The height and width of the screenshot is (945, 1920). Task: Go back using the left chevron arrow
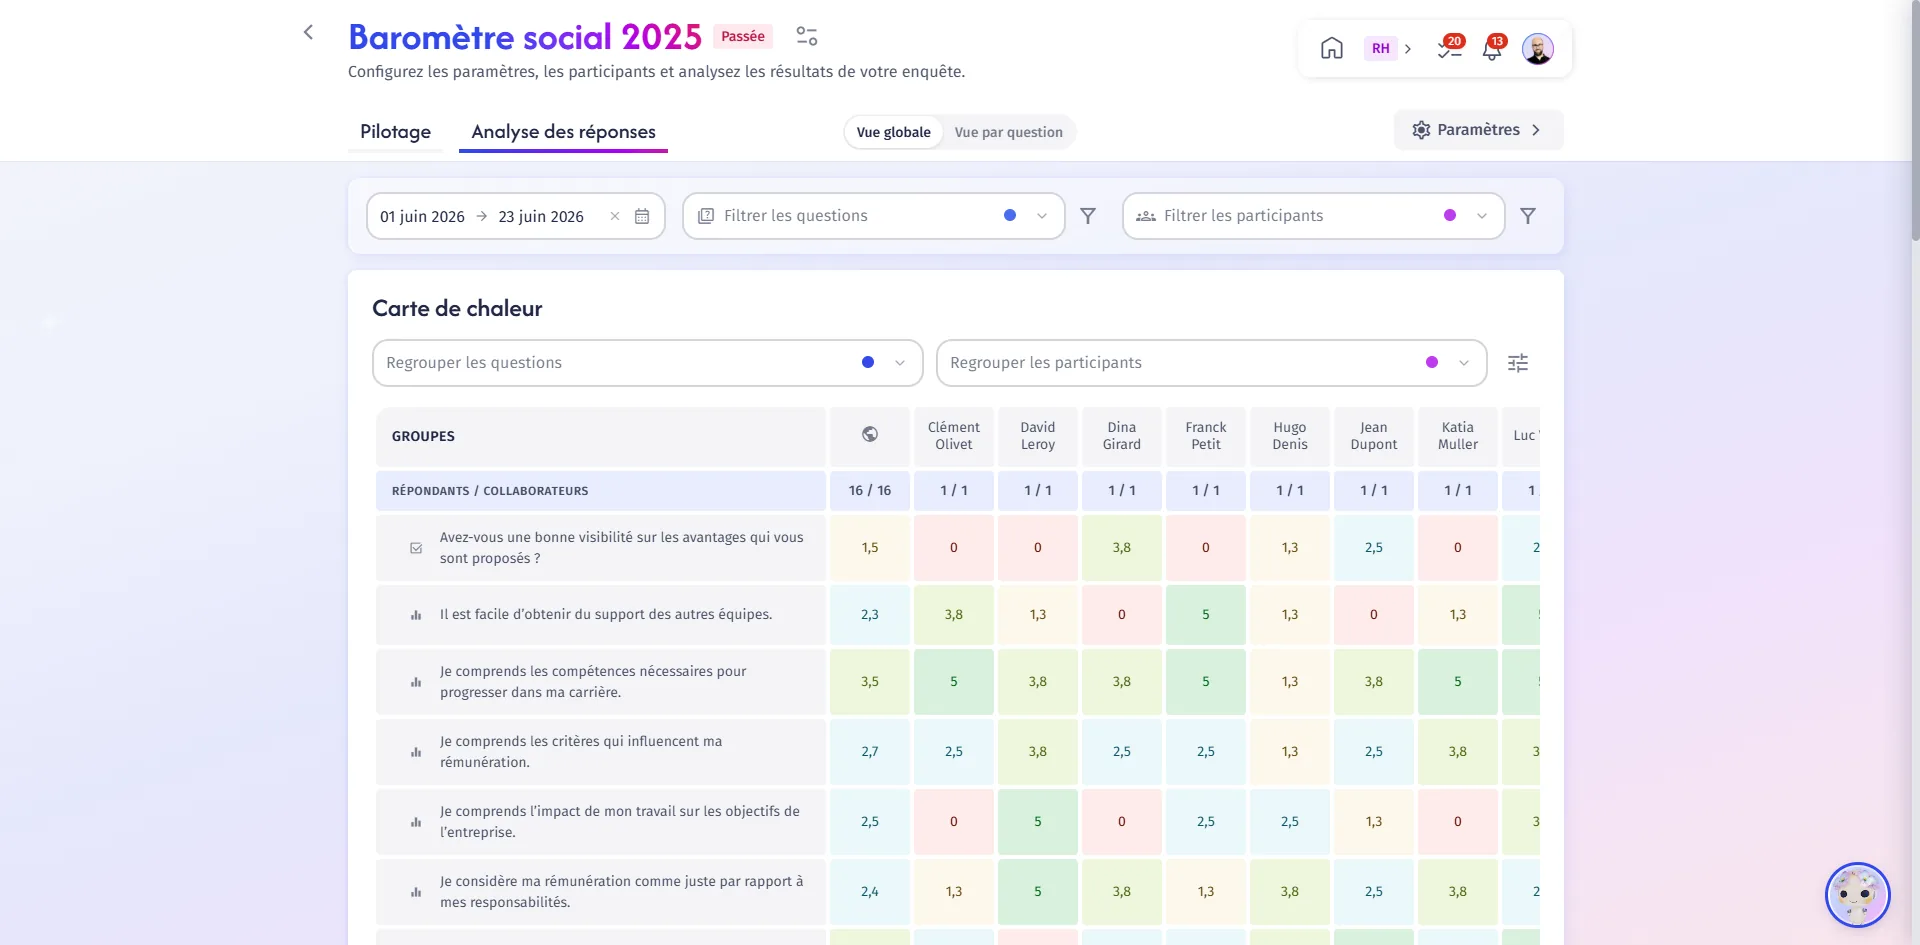(308, 33)
